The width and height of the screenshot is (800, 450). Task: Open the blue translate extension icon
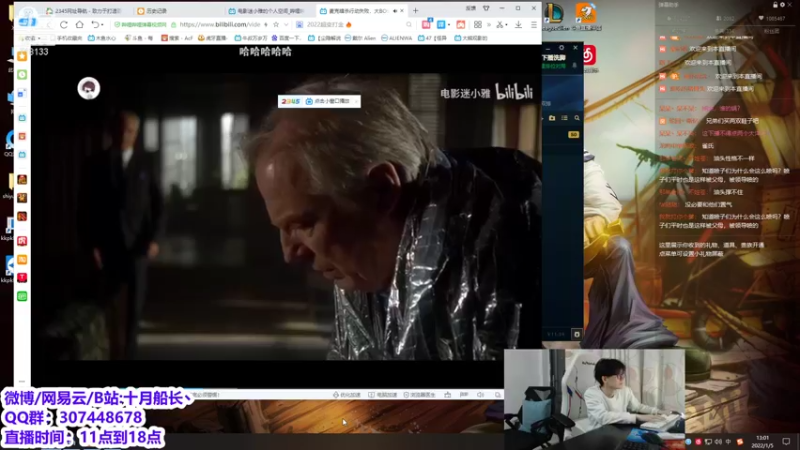441,24
